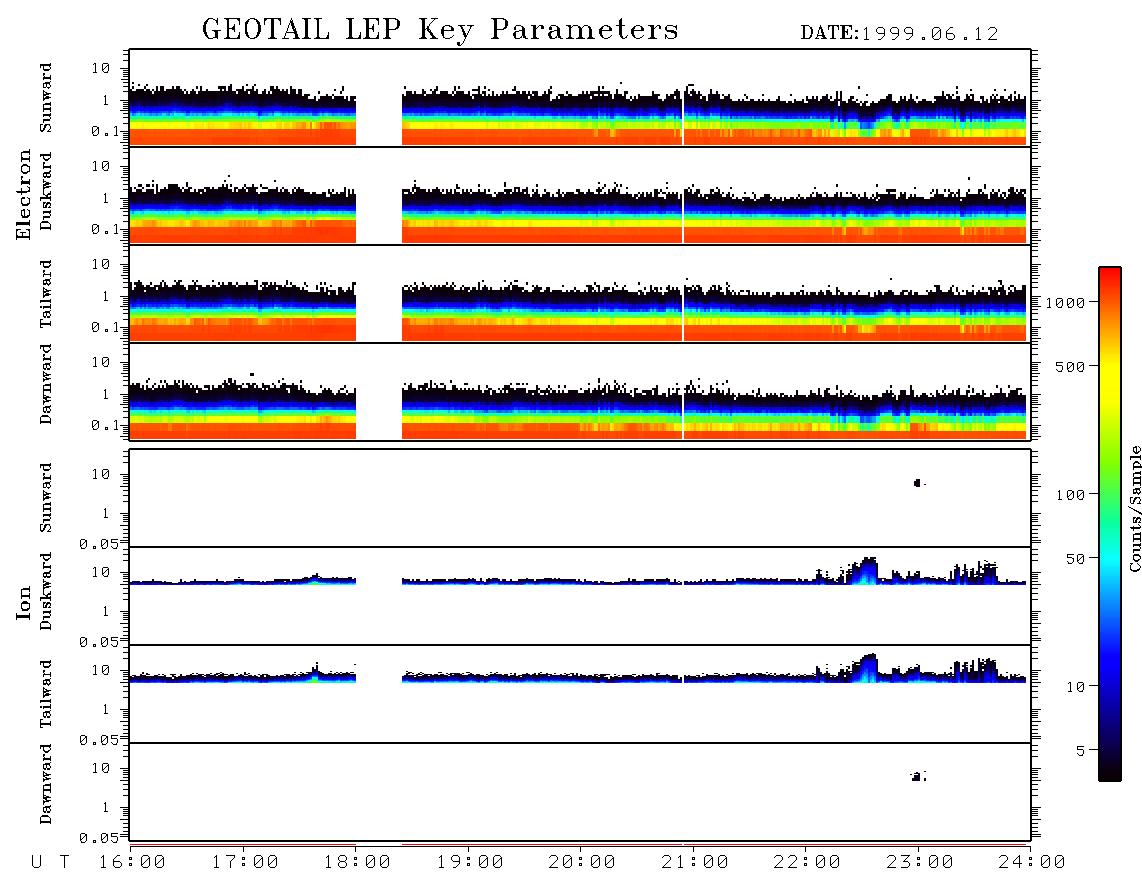This screenshot has width=1142, height=880.
Task: Click the Counts/Sample color bar
Action: (1109, 524)
